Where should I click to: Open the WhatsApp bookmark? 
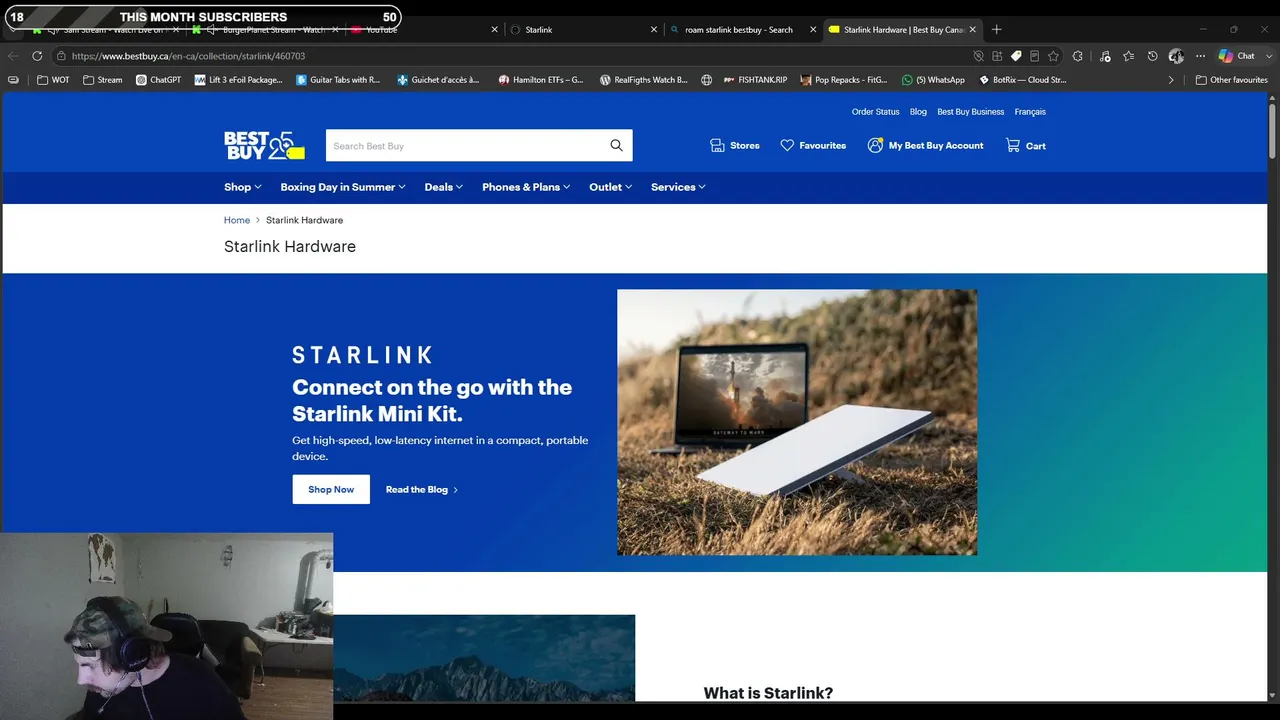(933, 80)
